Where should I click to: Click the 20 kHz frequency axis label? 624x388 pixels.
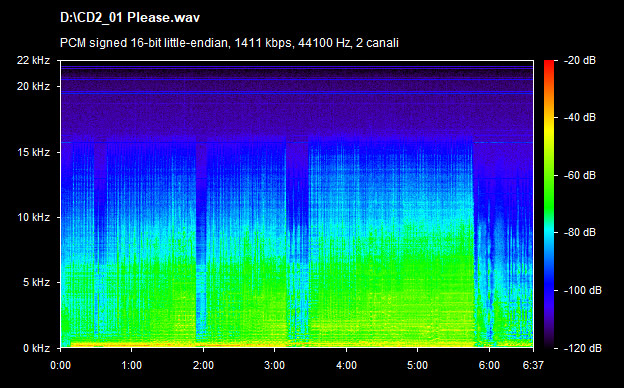point(33,86)
